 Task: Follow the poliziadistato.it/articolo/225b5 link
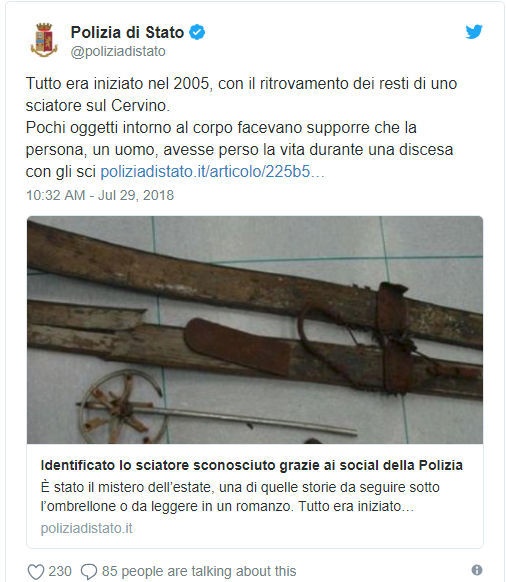coord(212,171)
